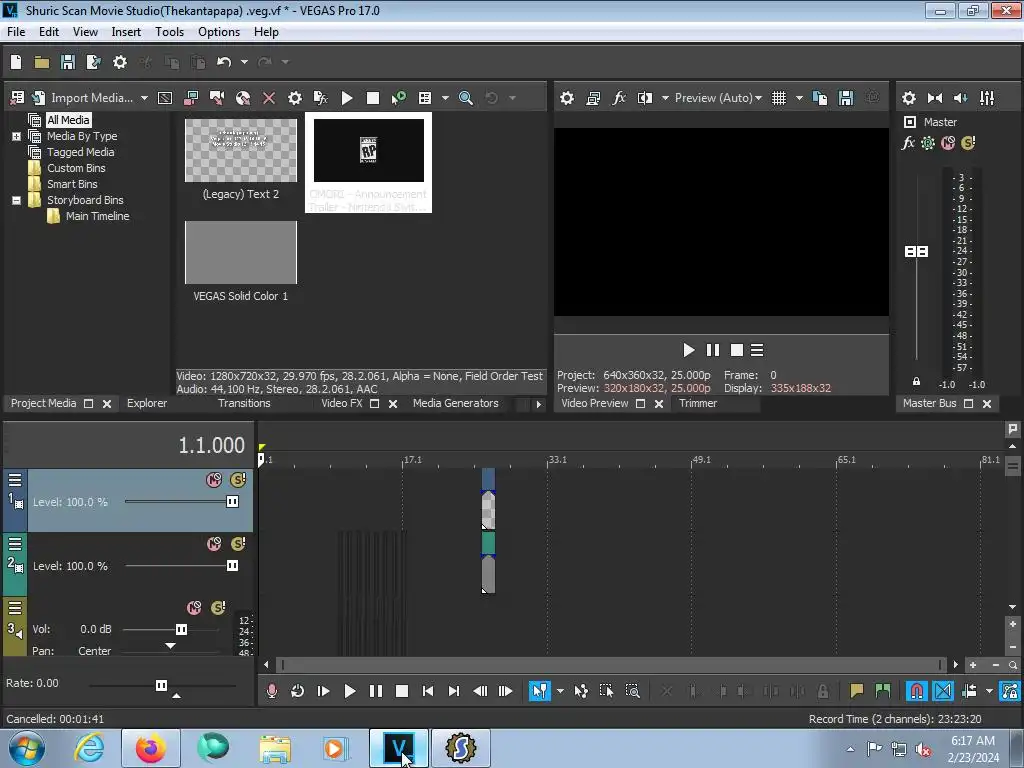
Task: Open the Master Bus audio properties gear
Action: coord(908,98)
